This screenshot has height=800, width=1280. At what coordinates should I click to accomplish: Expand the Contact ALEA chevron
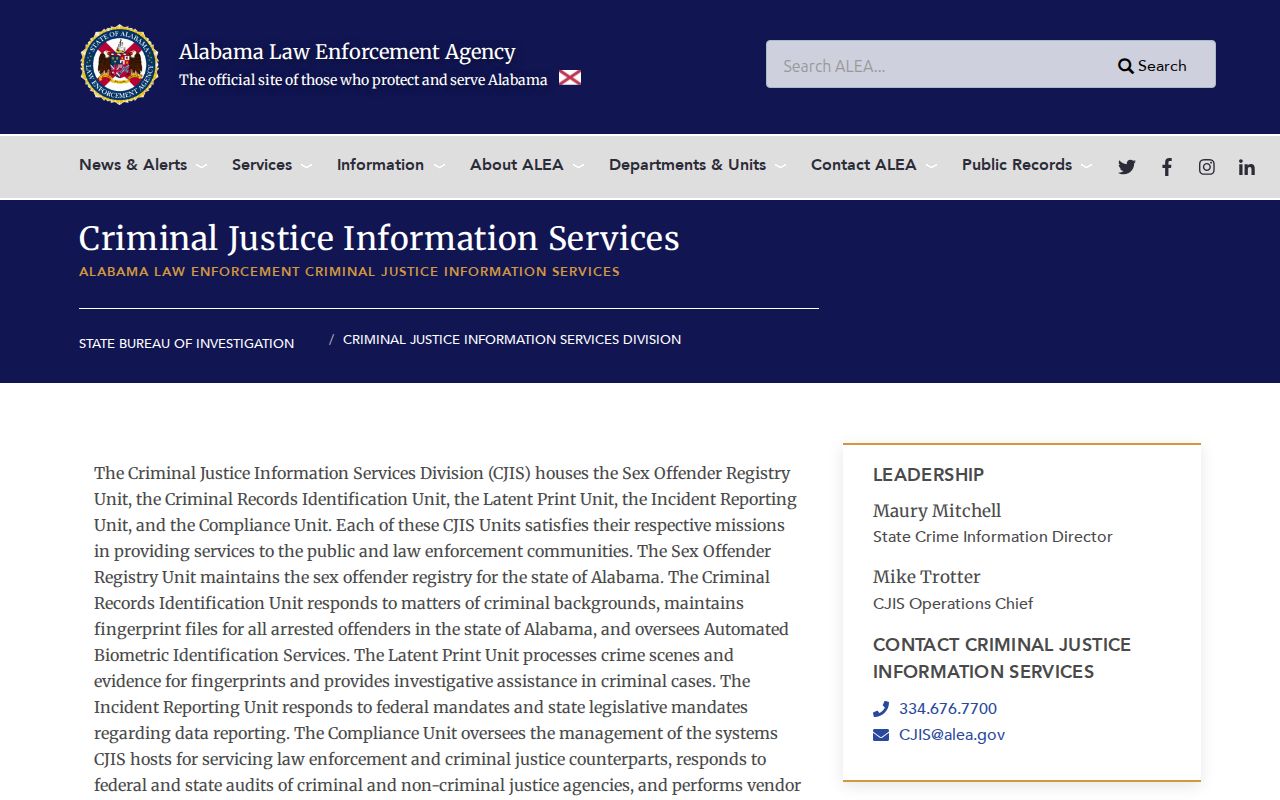click(931, 166)
